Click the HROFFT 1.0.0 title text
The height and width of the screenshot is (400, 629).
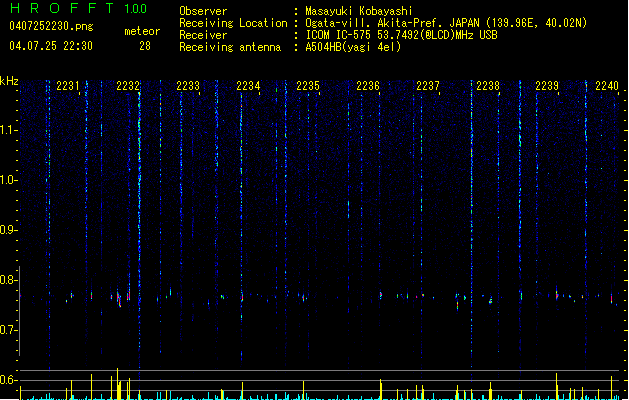(x=78, y=8)
